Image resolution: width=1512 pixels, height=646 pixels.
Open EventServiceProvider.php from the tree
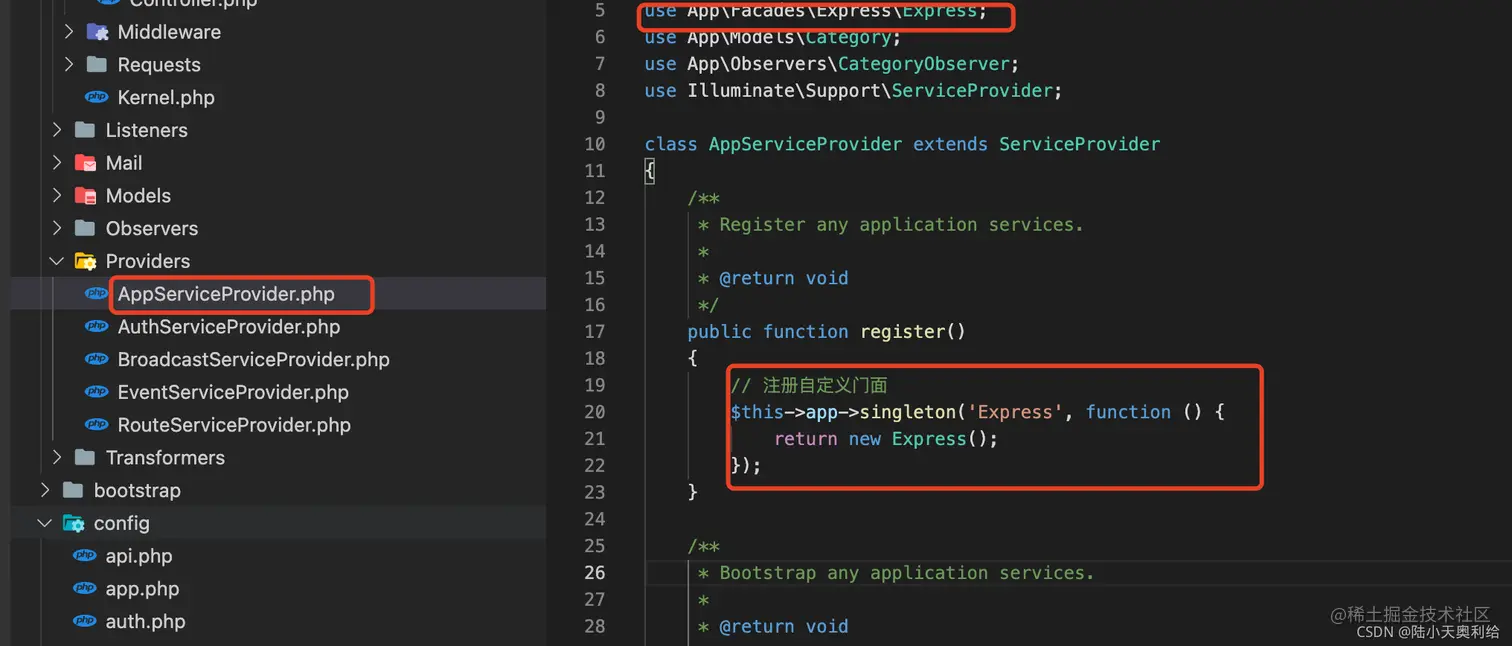233,392
